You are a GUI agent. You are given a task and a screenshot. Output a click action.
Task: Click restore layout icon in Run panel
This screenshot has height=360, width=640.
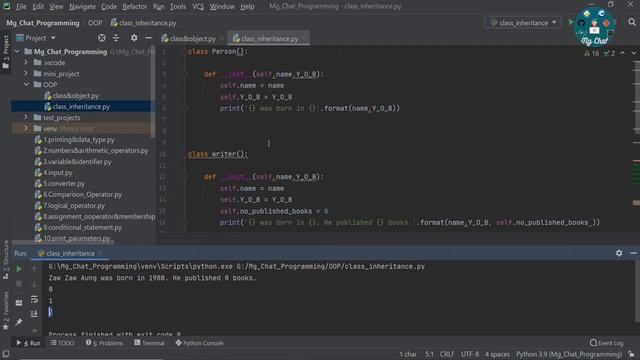(19, 303)
